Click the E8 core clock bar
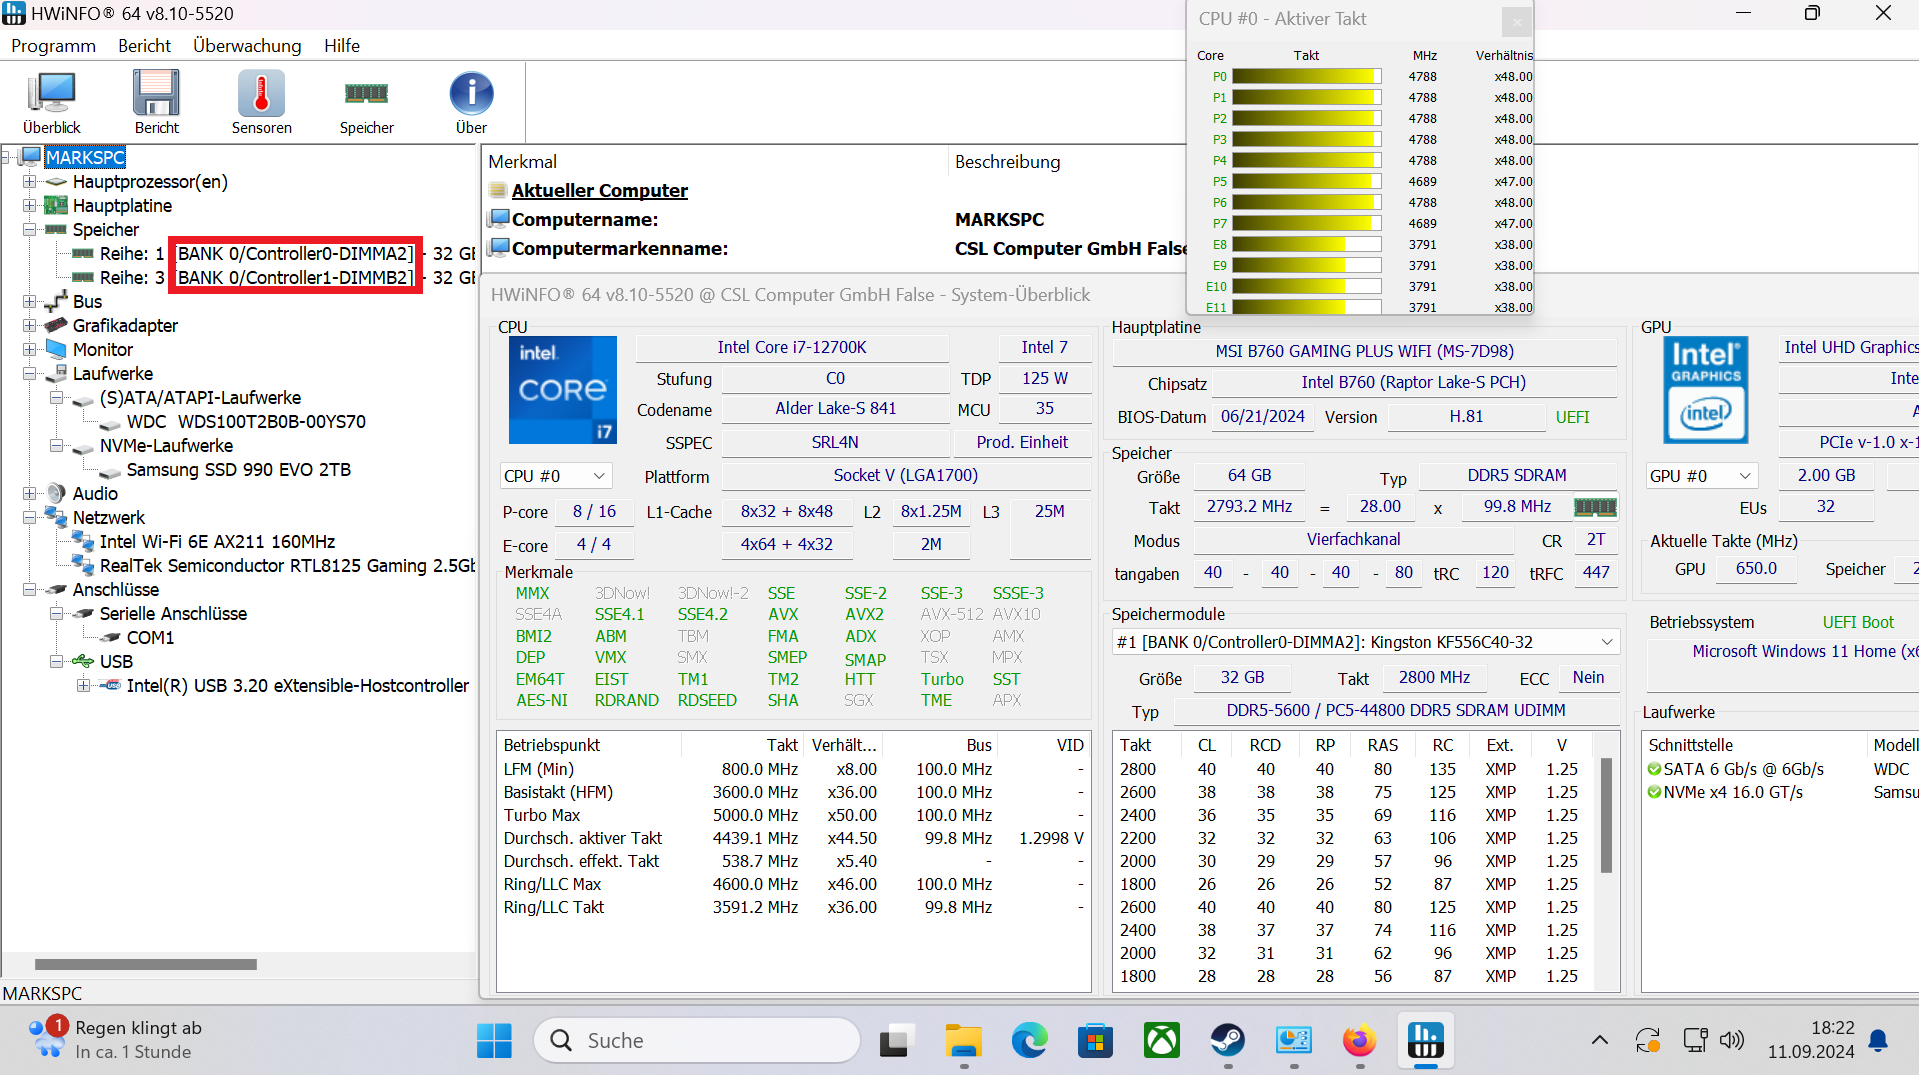The width and height of the screenshot is (1919, 1075). [x=1306, y=245]
